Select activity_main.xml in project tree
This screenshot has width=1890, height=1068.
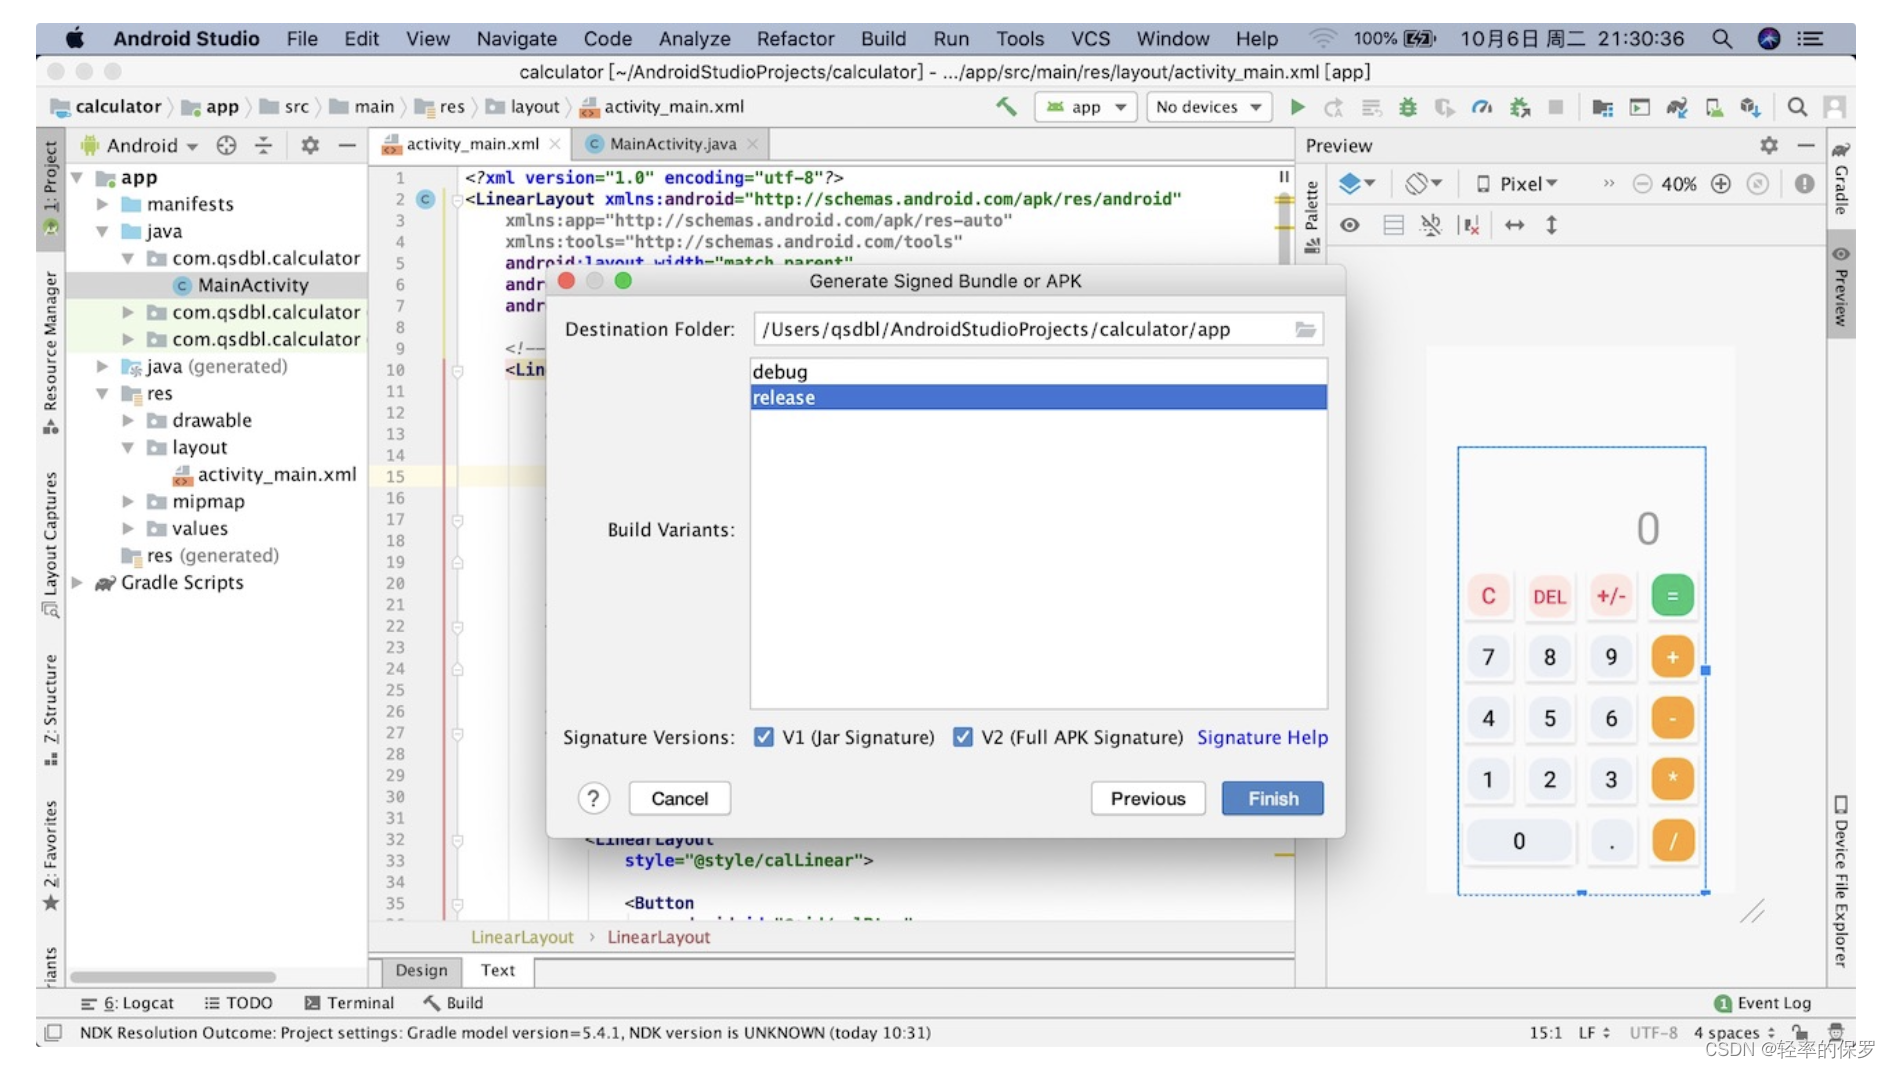pyautogui.click(x=265, y=474)
